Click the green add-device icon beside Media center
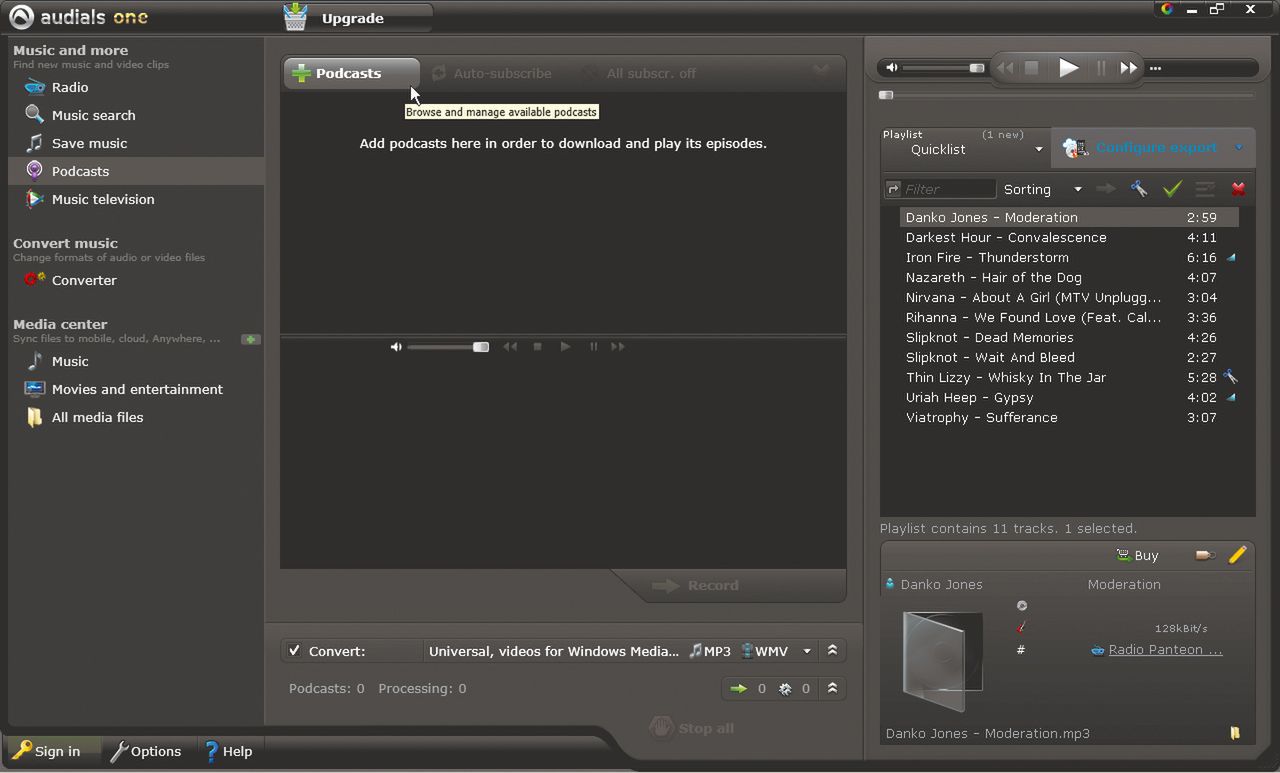Viewport: 1280px width, 773px height. (x=250, y=339)
